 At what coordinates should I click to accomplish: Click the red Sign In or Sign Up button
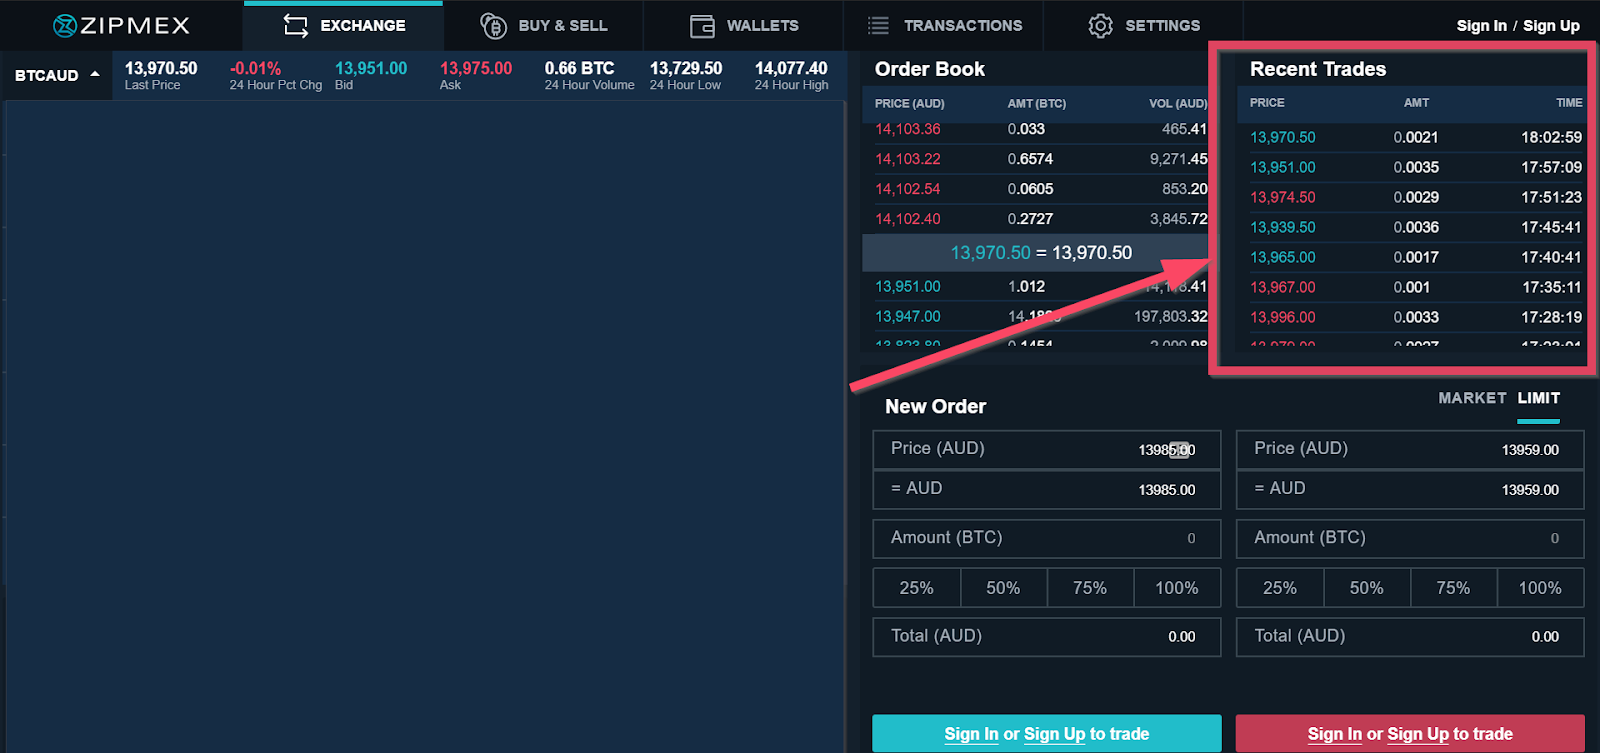click(x=1410, y=734)
